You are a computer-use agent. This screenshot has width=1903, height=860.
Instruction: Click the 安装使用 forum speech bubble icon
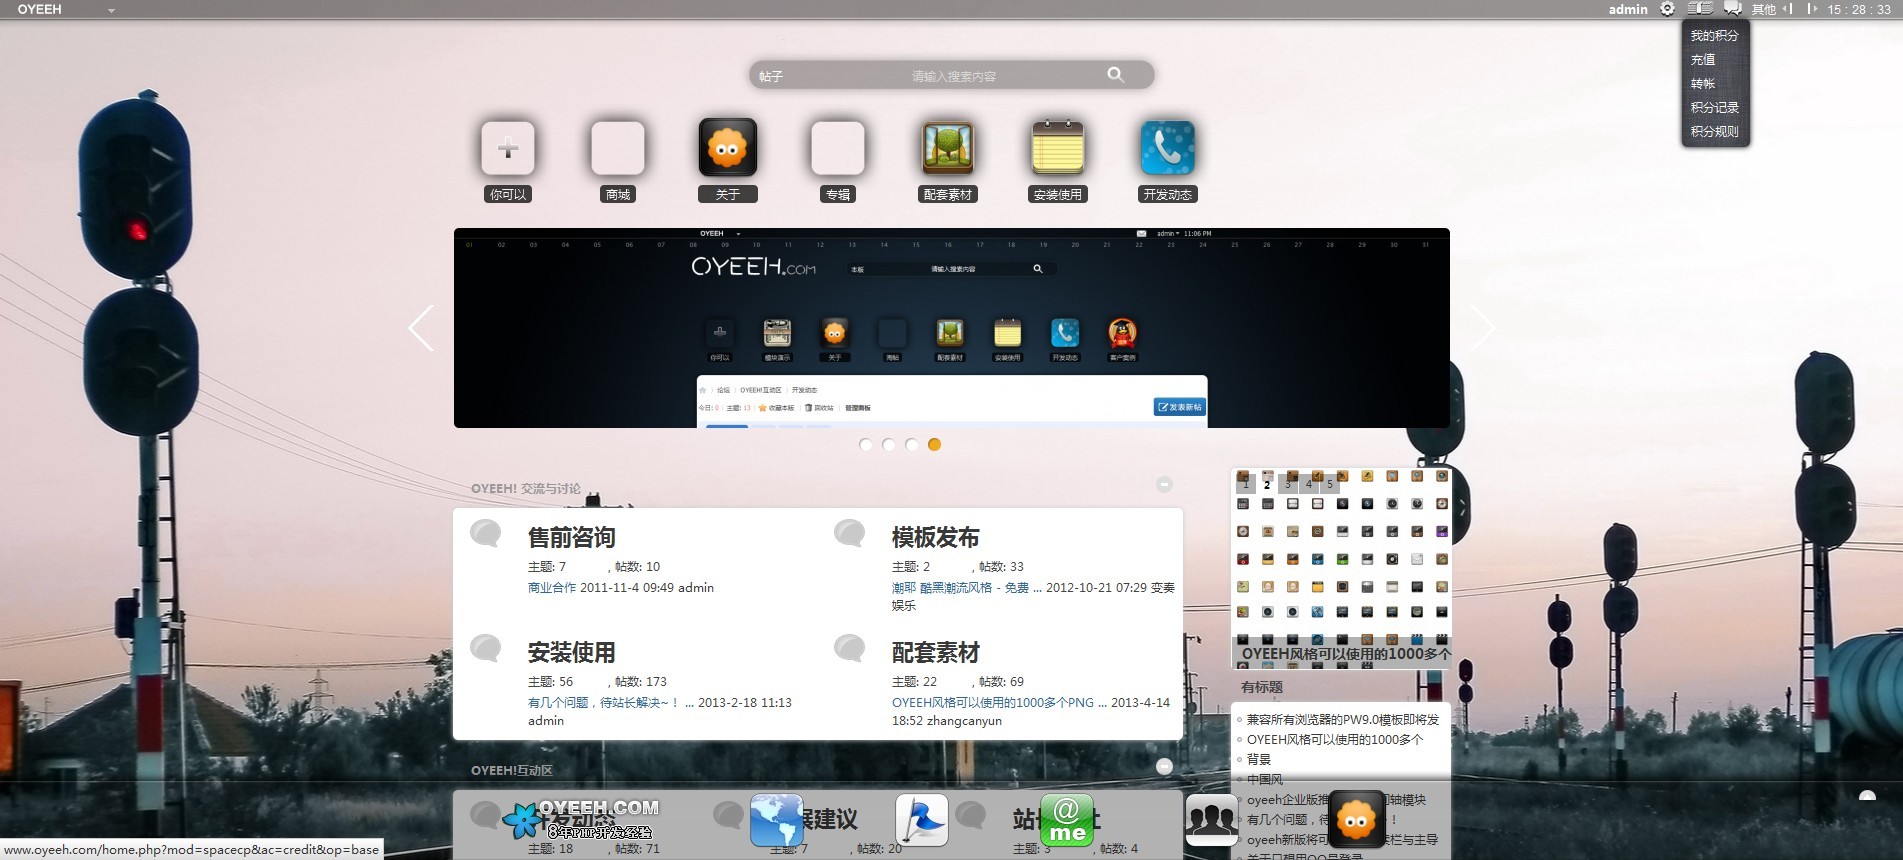point(486,648)
